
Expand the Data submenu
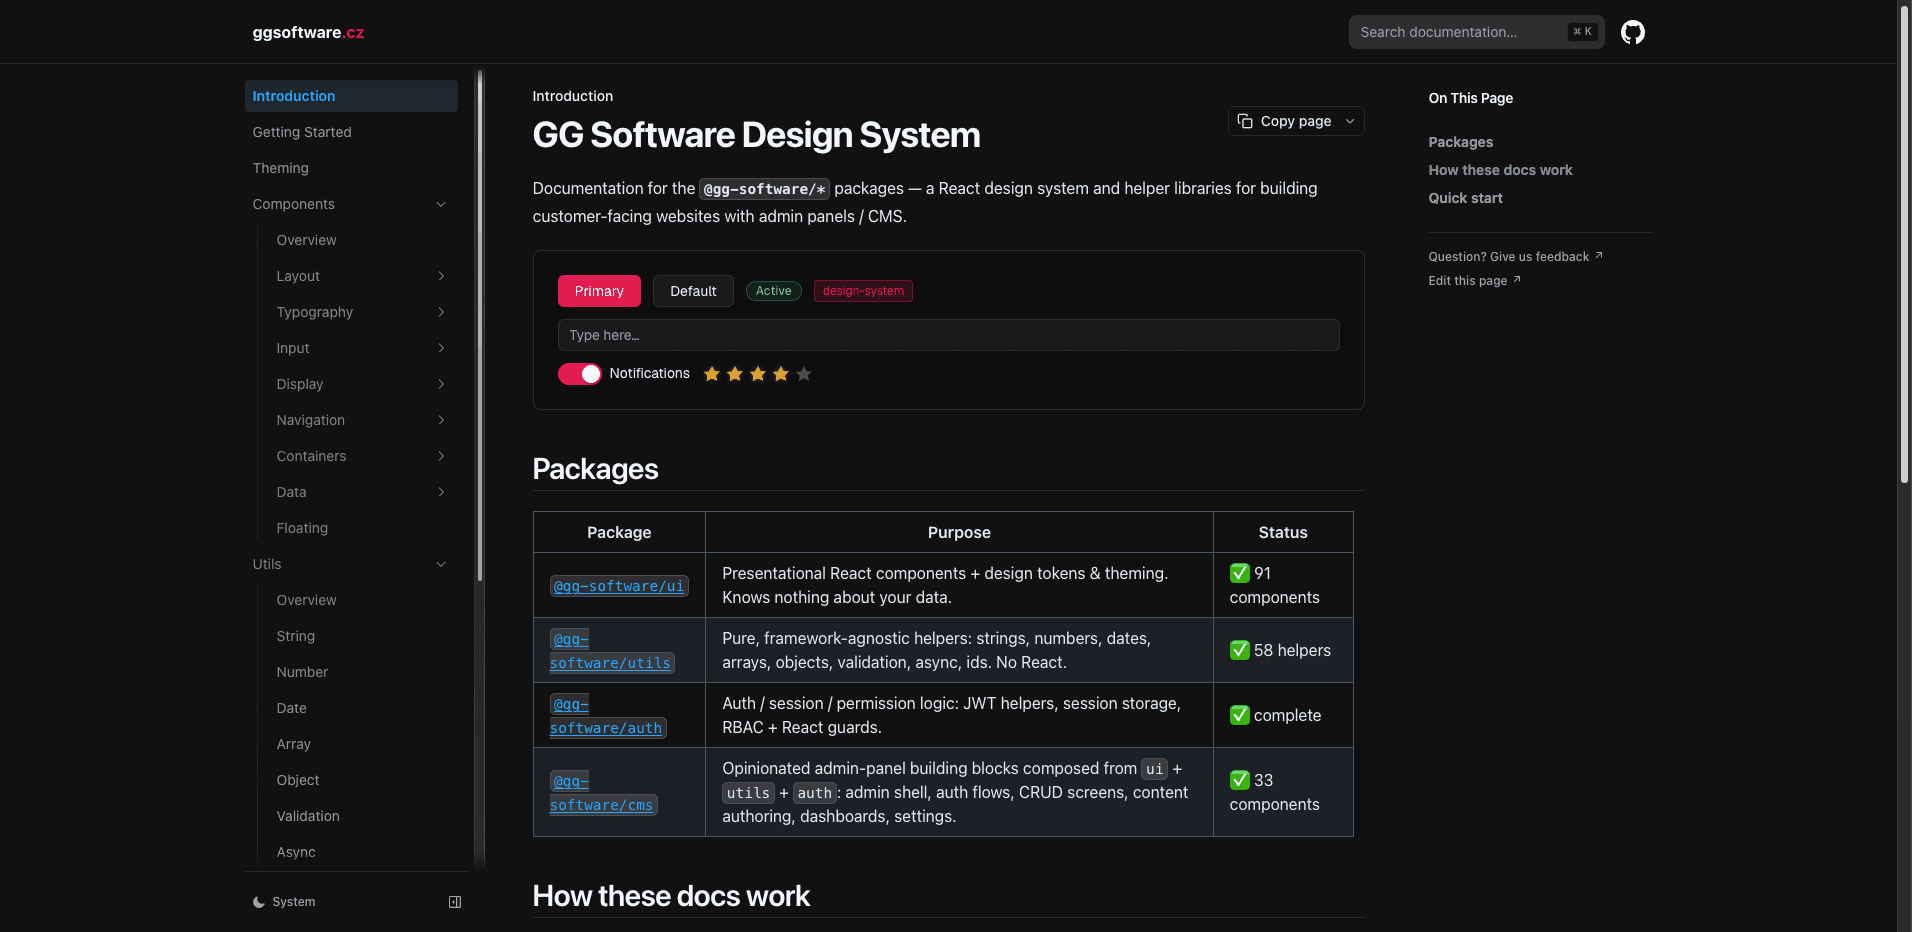(441, 492)
